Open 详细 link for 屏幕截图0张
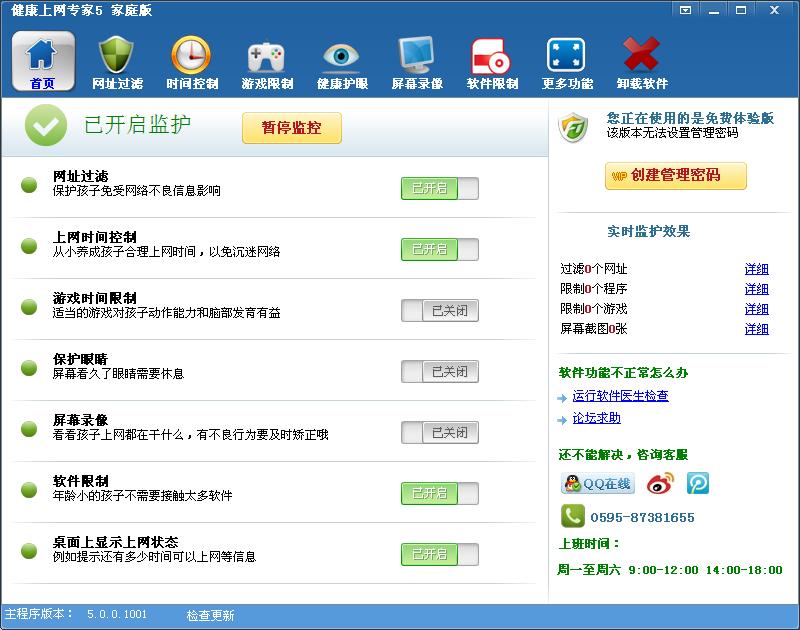The height and width of the screenshot is (630, 800). (x=757, y=329)
